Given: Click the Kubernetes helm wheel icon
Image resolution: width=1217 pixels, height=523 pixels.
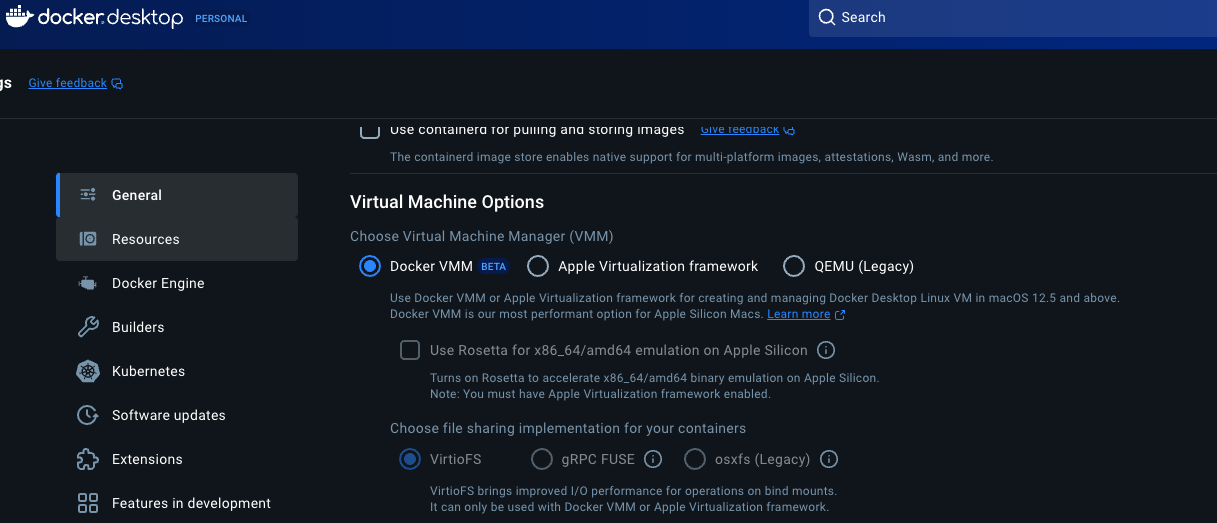Looking at the screenshot, I should pos(88,371).
